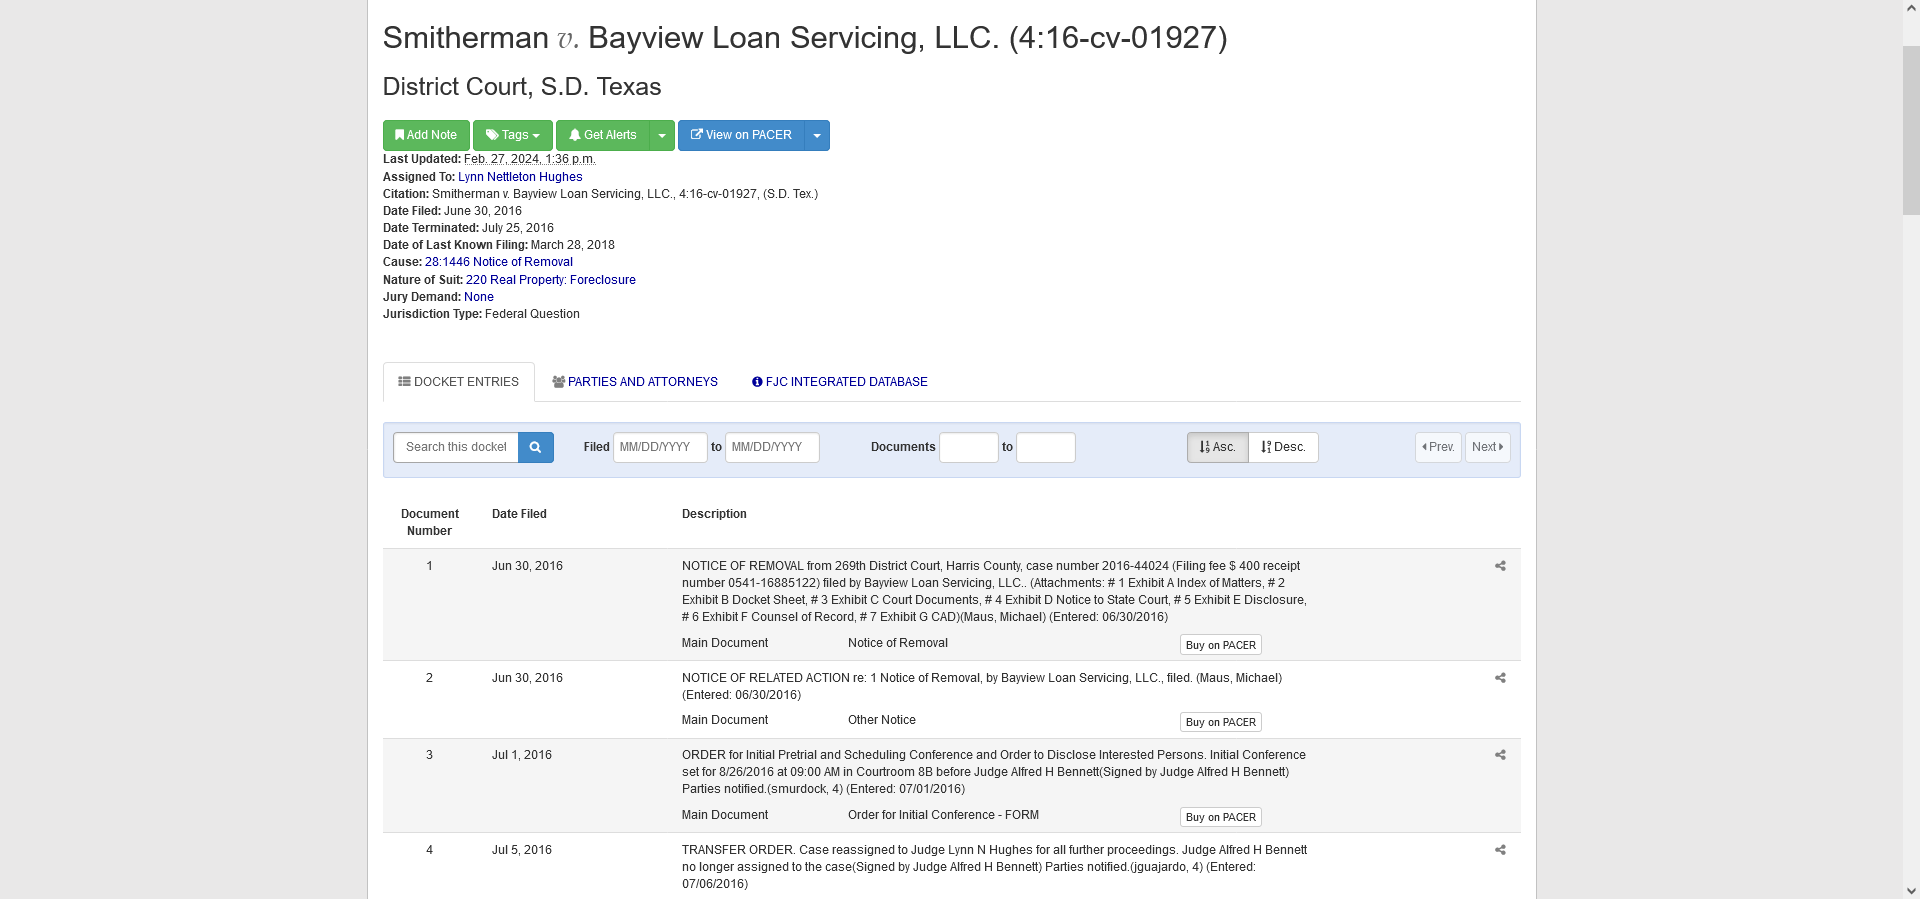Click the Documents ending number field
This screenshot has width=1920, height=899.
1046,447
